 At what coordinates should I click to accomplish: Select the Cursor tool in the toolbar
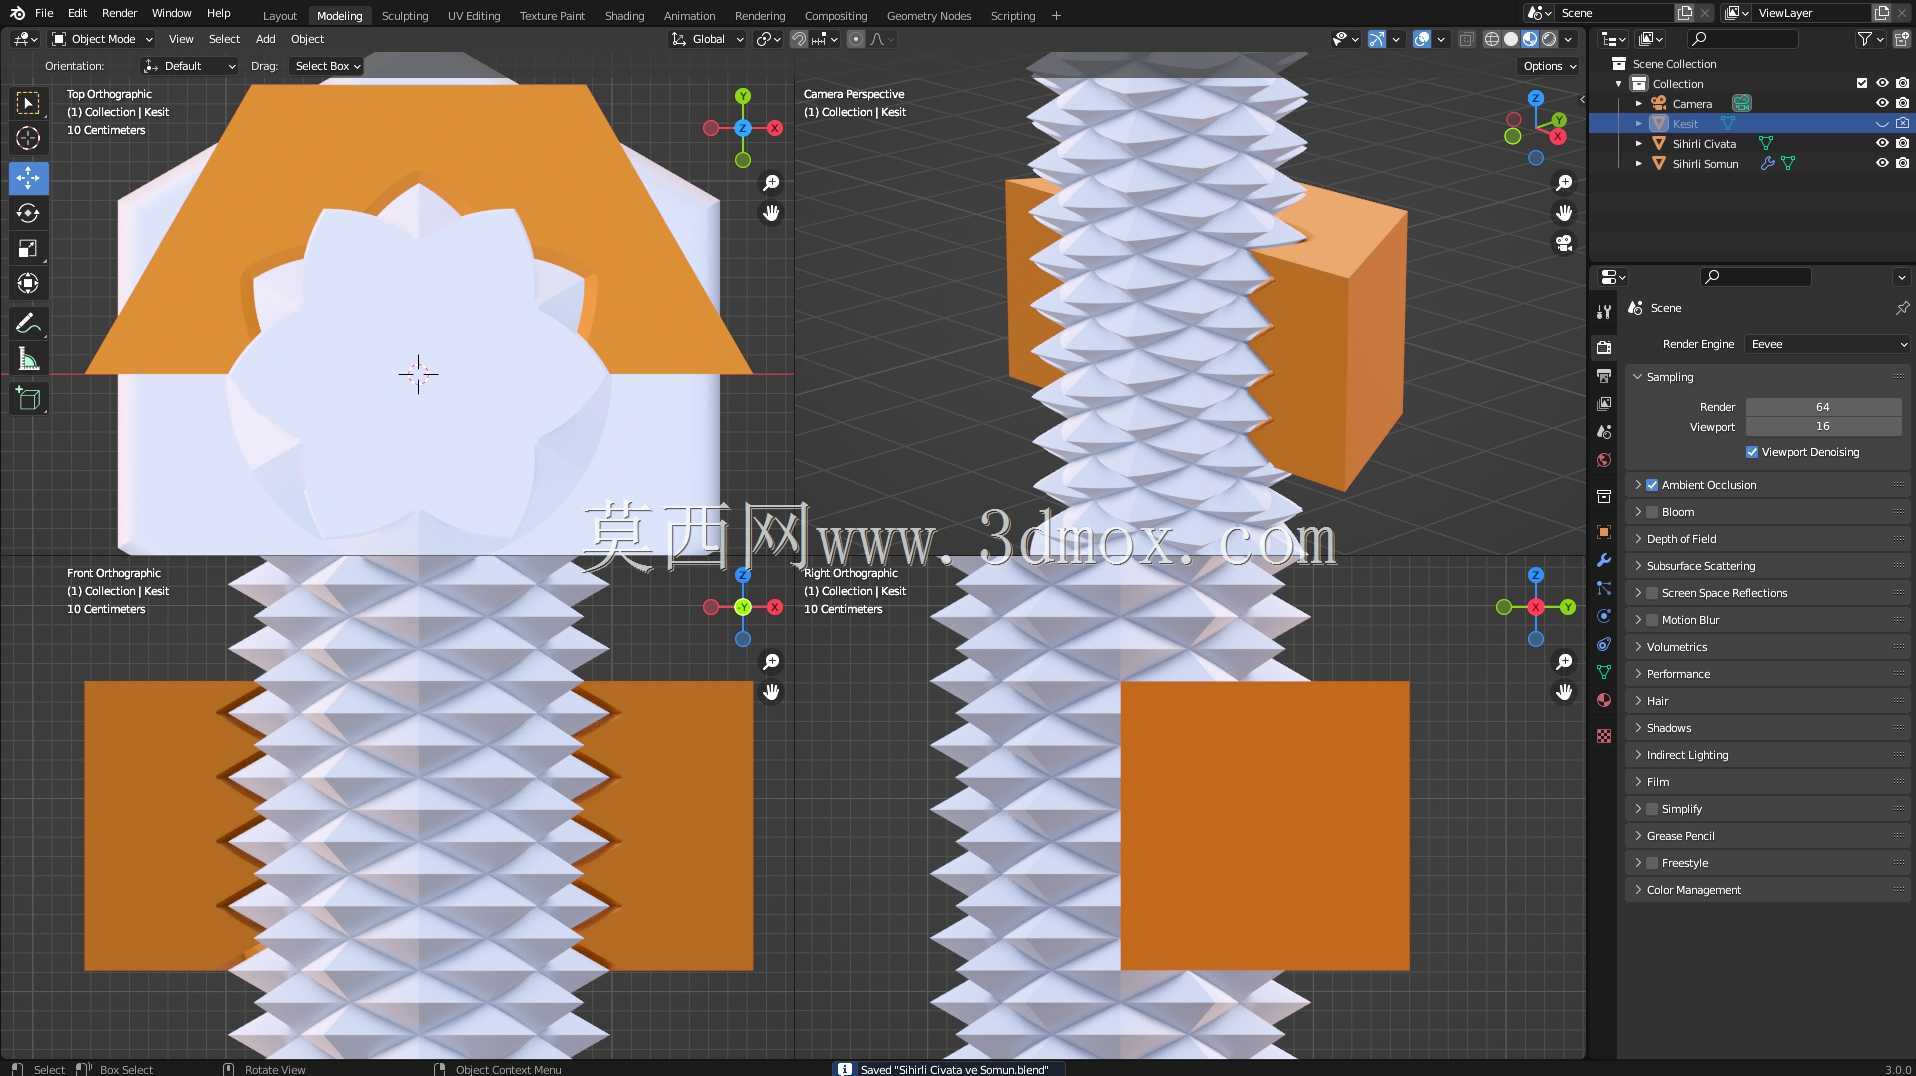point(28,138)
